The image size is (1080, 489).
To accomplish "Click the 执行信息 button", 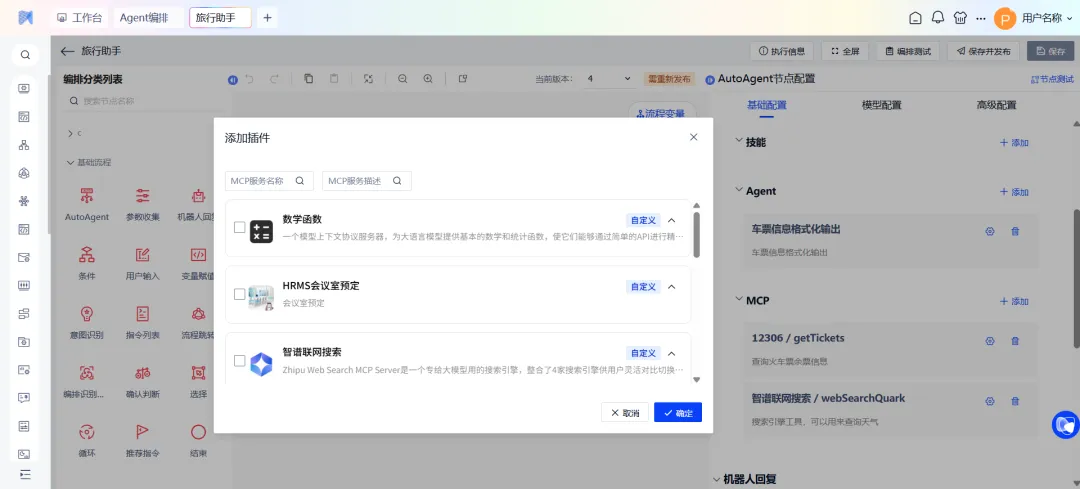I will point(782,51).
